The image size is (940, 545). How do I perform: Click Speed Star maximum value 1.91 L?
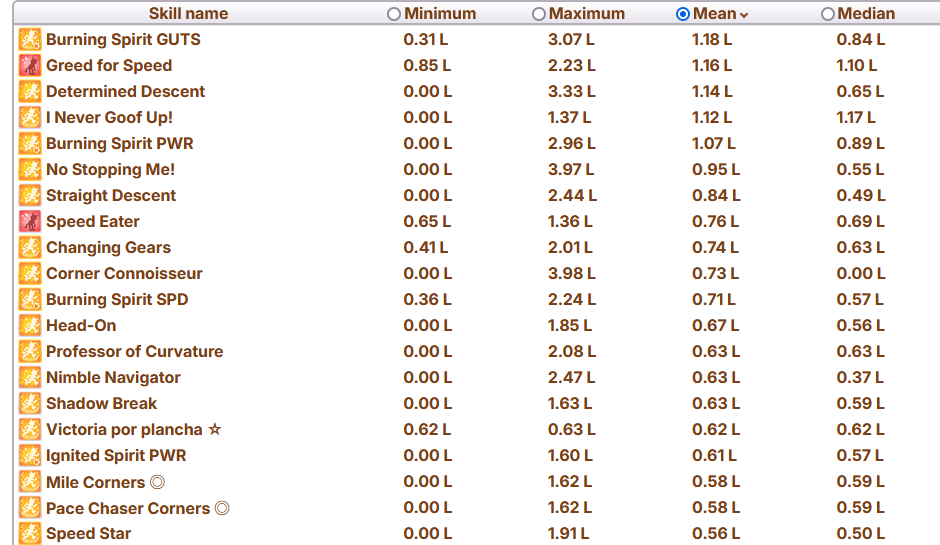pos(568,534)
